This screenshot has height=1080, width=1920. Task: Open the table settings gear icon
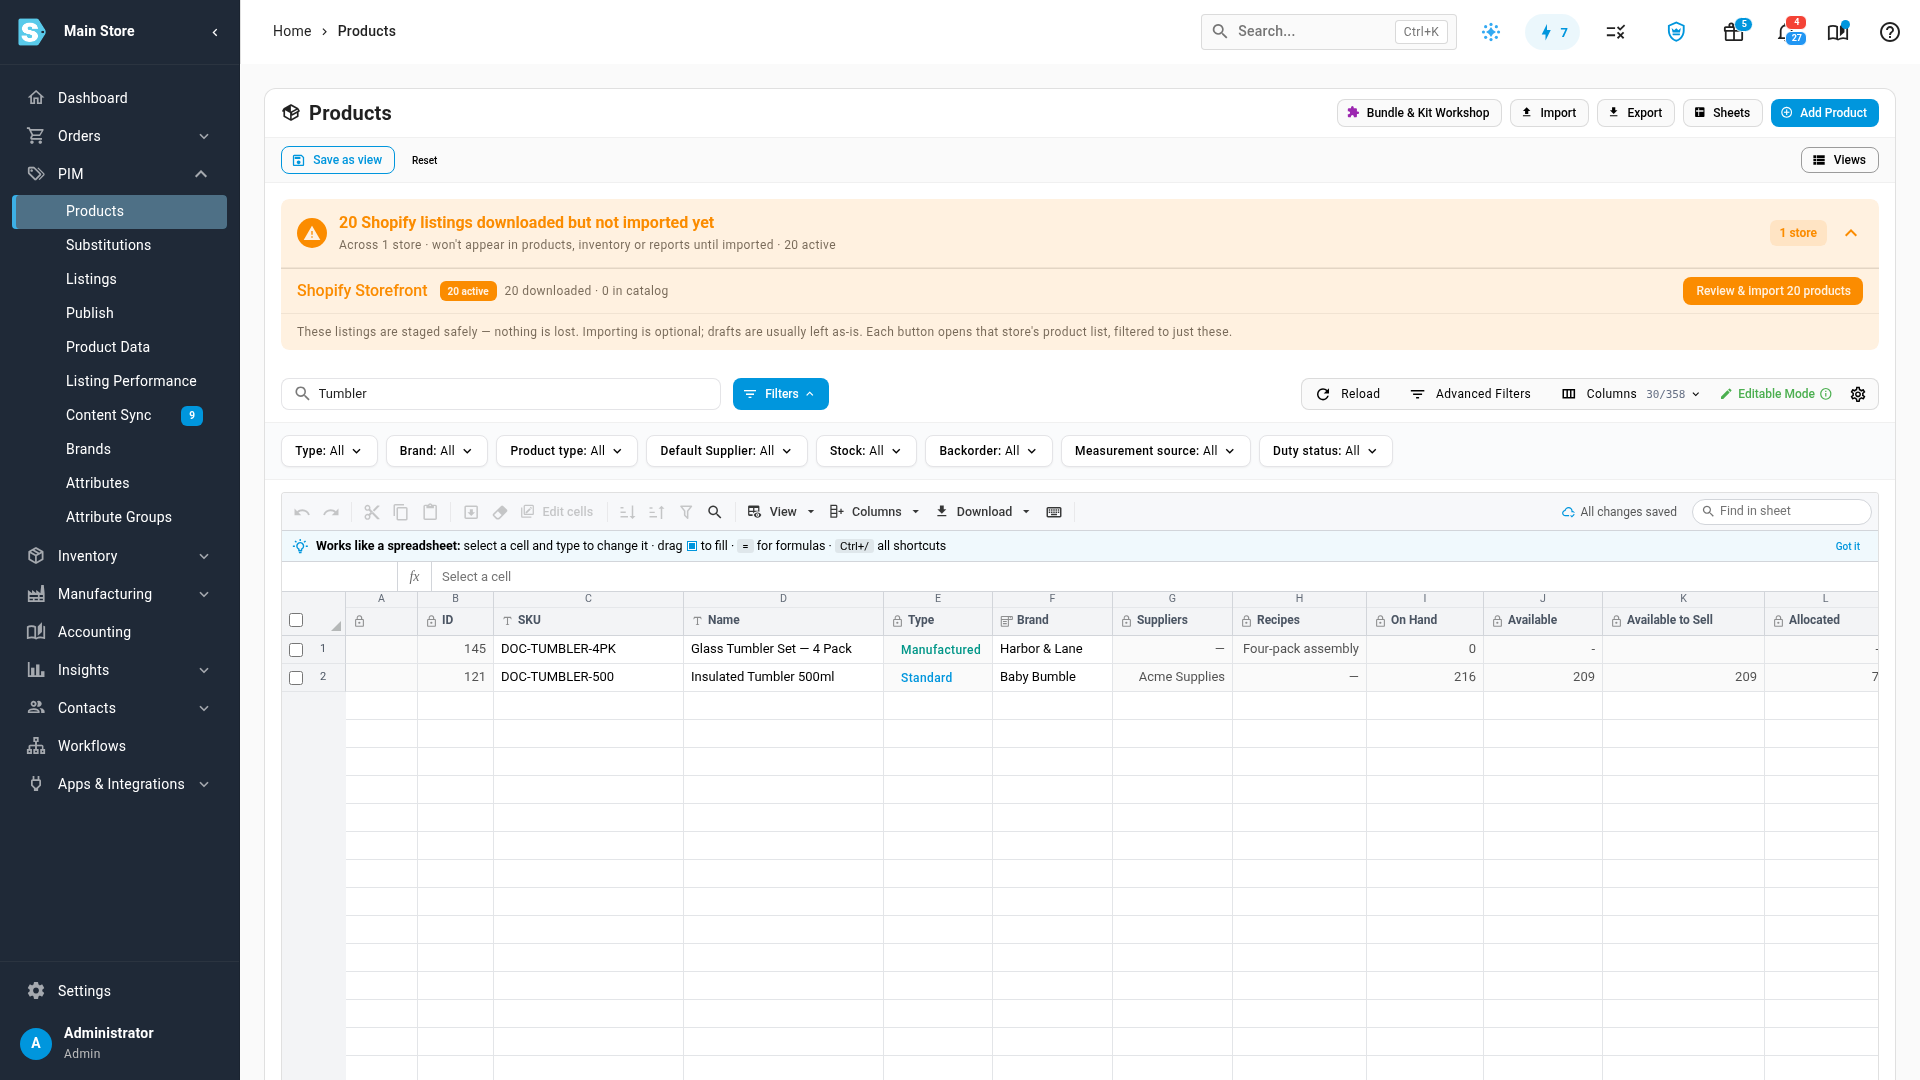point(1858,394)
